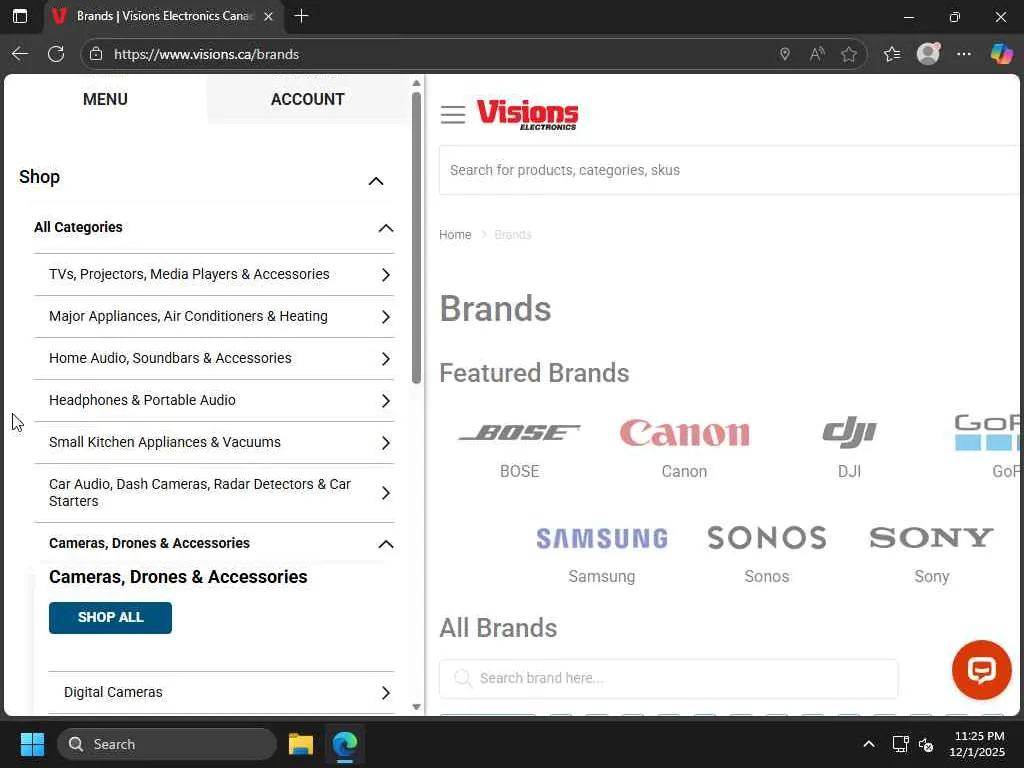This screenshot has height=768, width=1024.
Task: Open a new browser tab
Action: click(301, 16)
